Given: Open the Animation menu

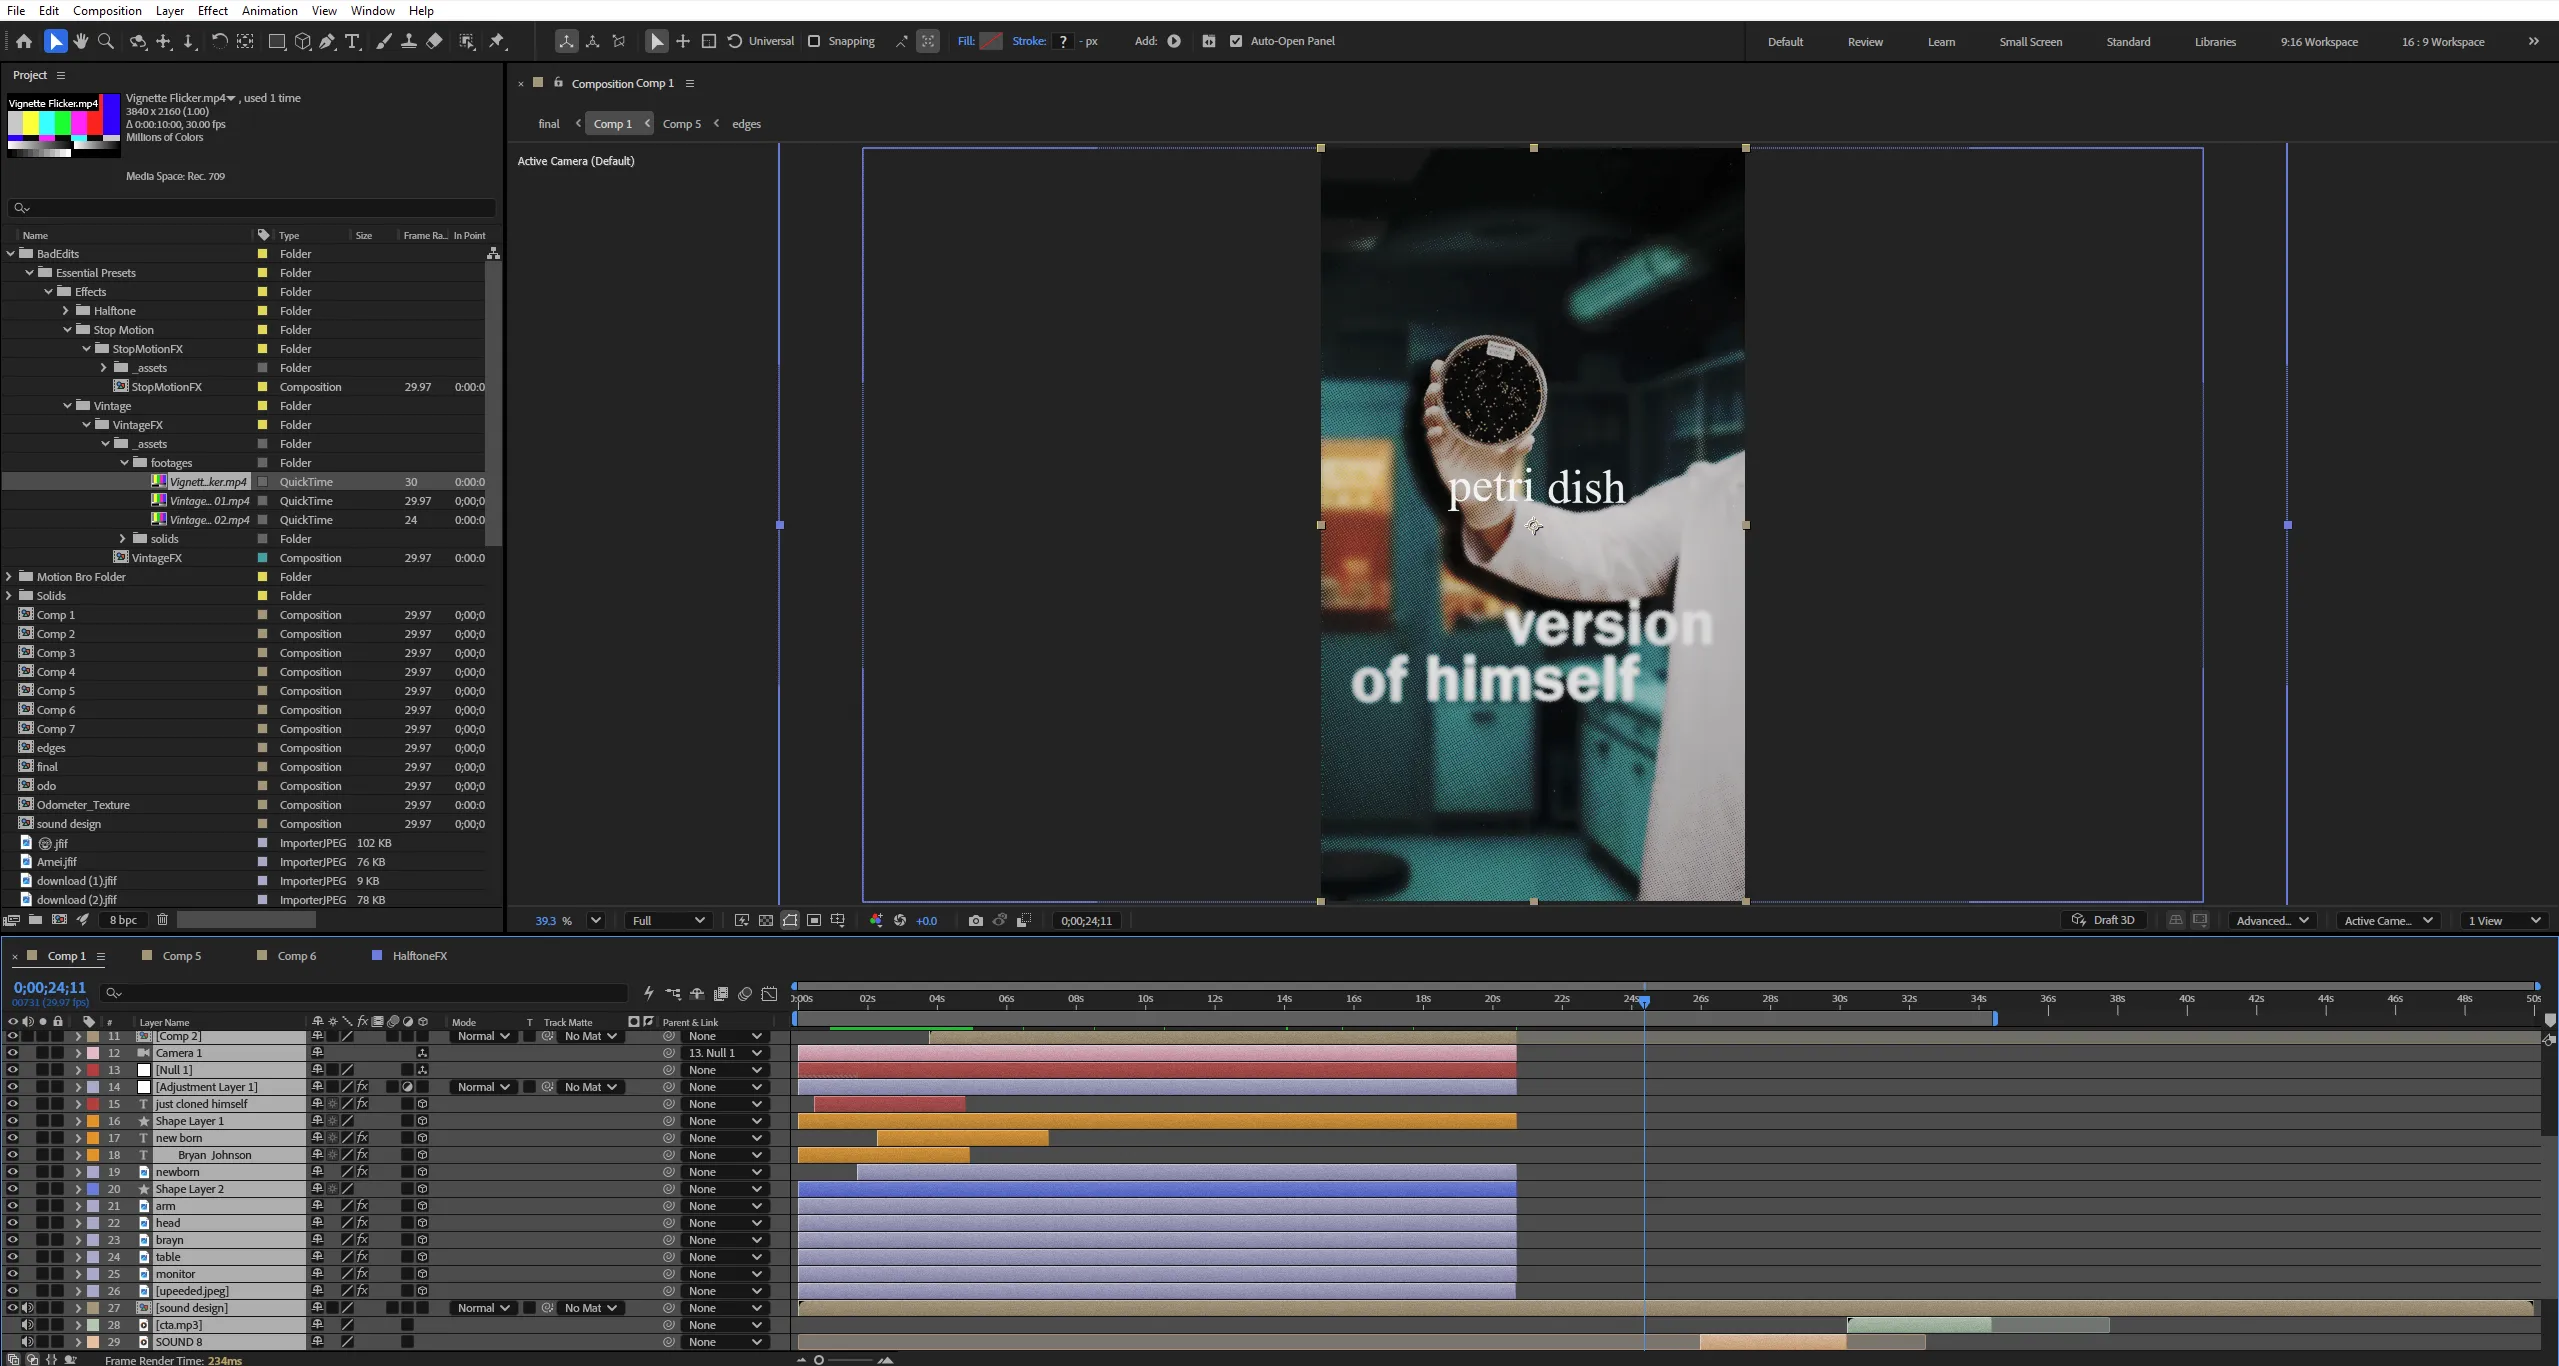Looking at the screenshot, I should (270, 11).
